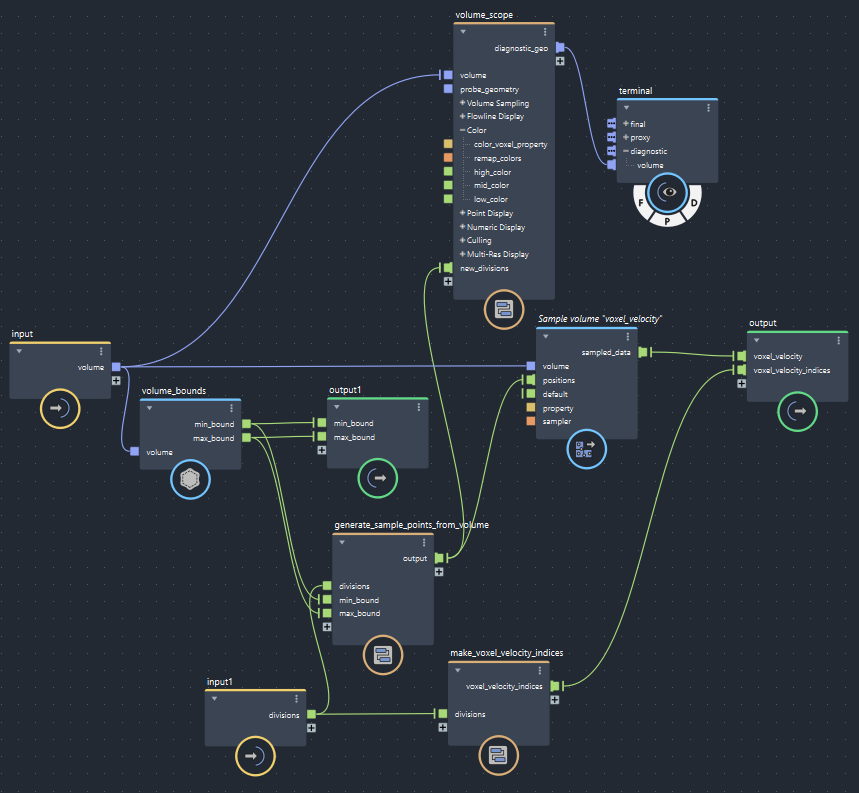Image resolution: width=859 pixels, height=793 pixels.
Task: Click the input1 node arrow icon
Action: tap(254, 756)
